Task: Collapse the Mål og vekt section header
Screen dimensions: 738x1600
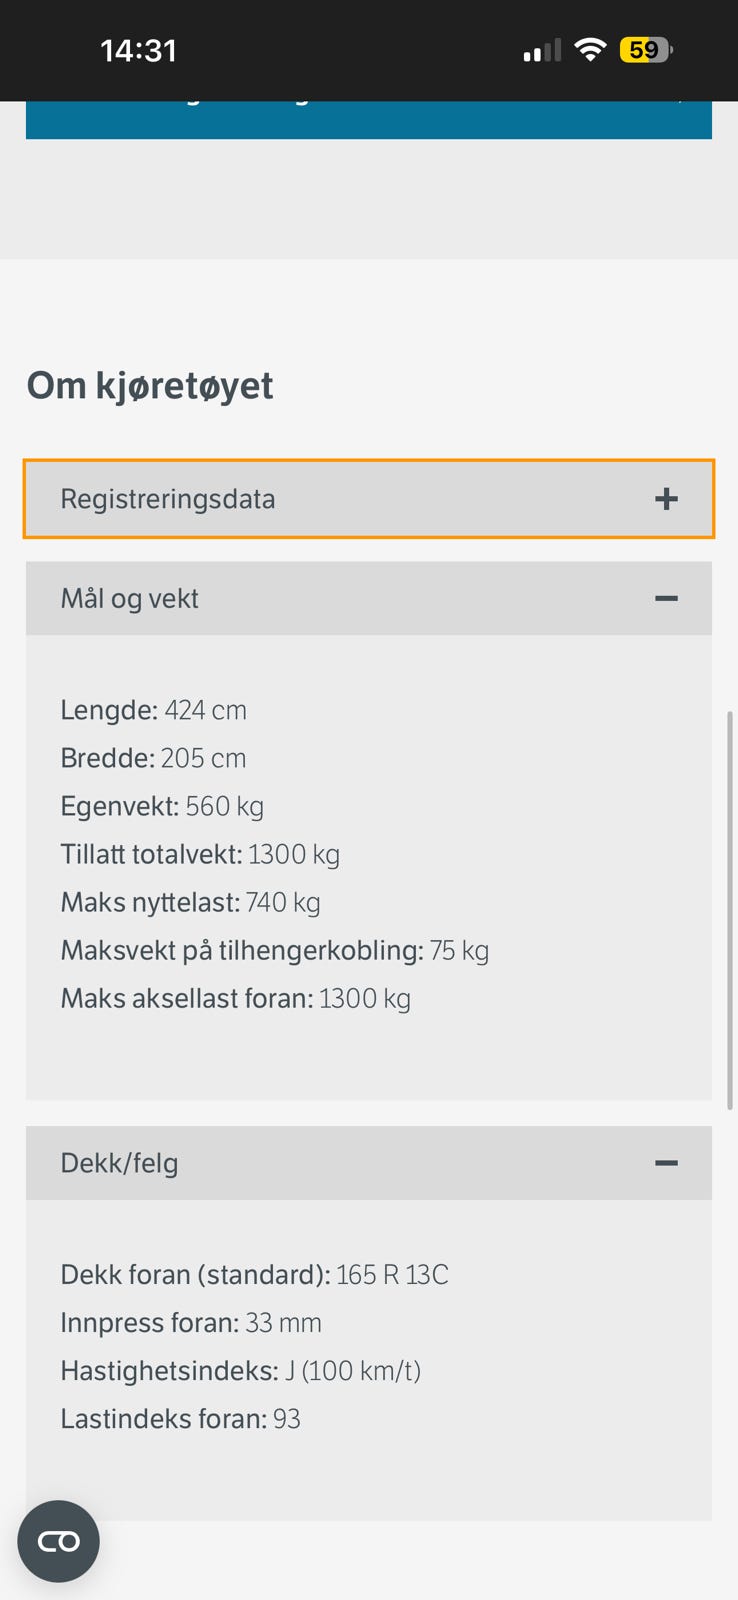Action: click(130, 598)
